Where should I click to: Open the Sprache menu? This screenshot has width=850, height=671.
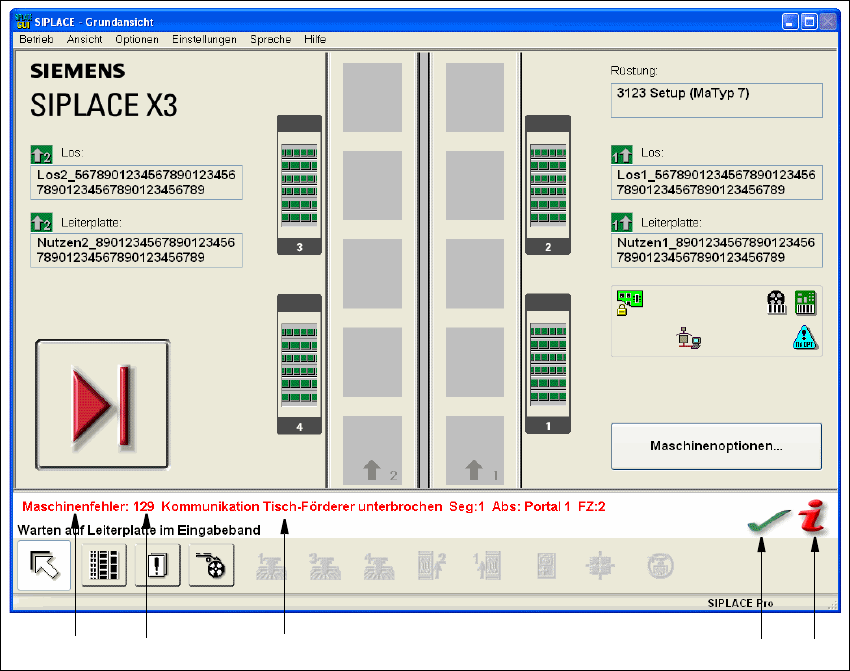271,39
